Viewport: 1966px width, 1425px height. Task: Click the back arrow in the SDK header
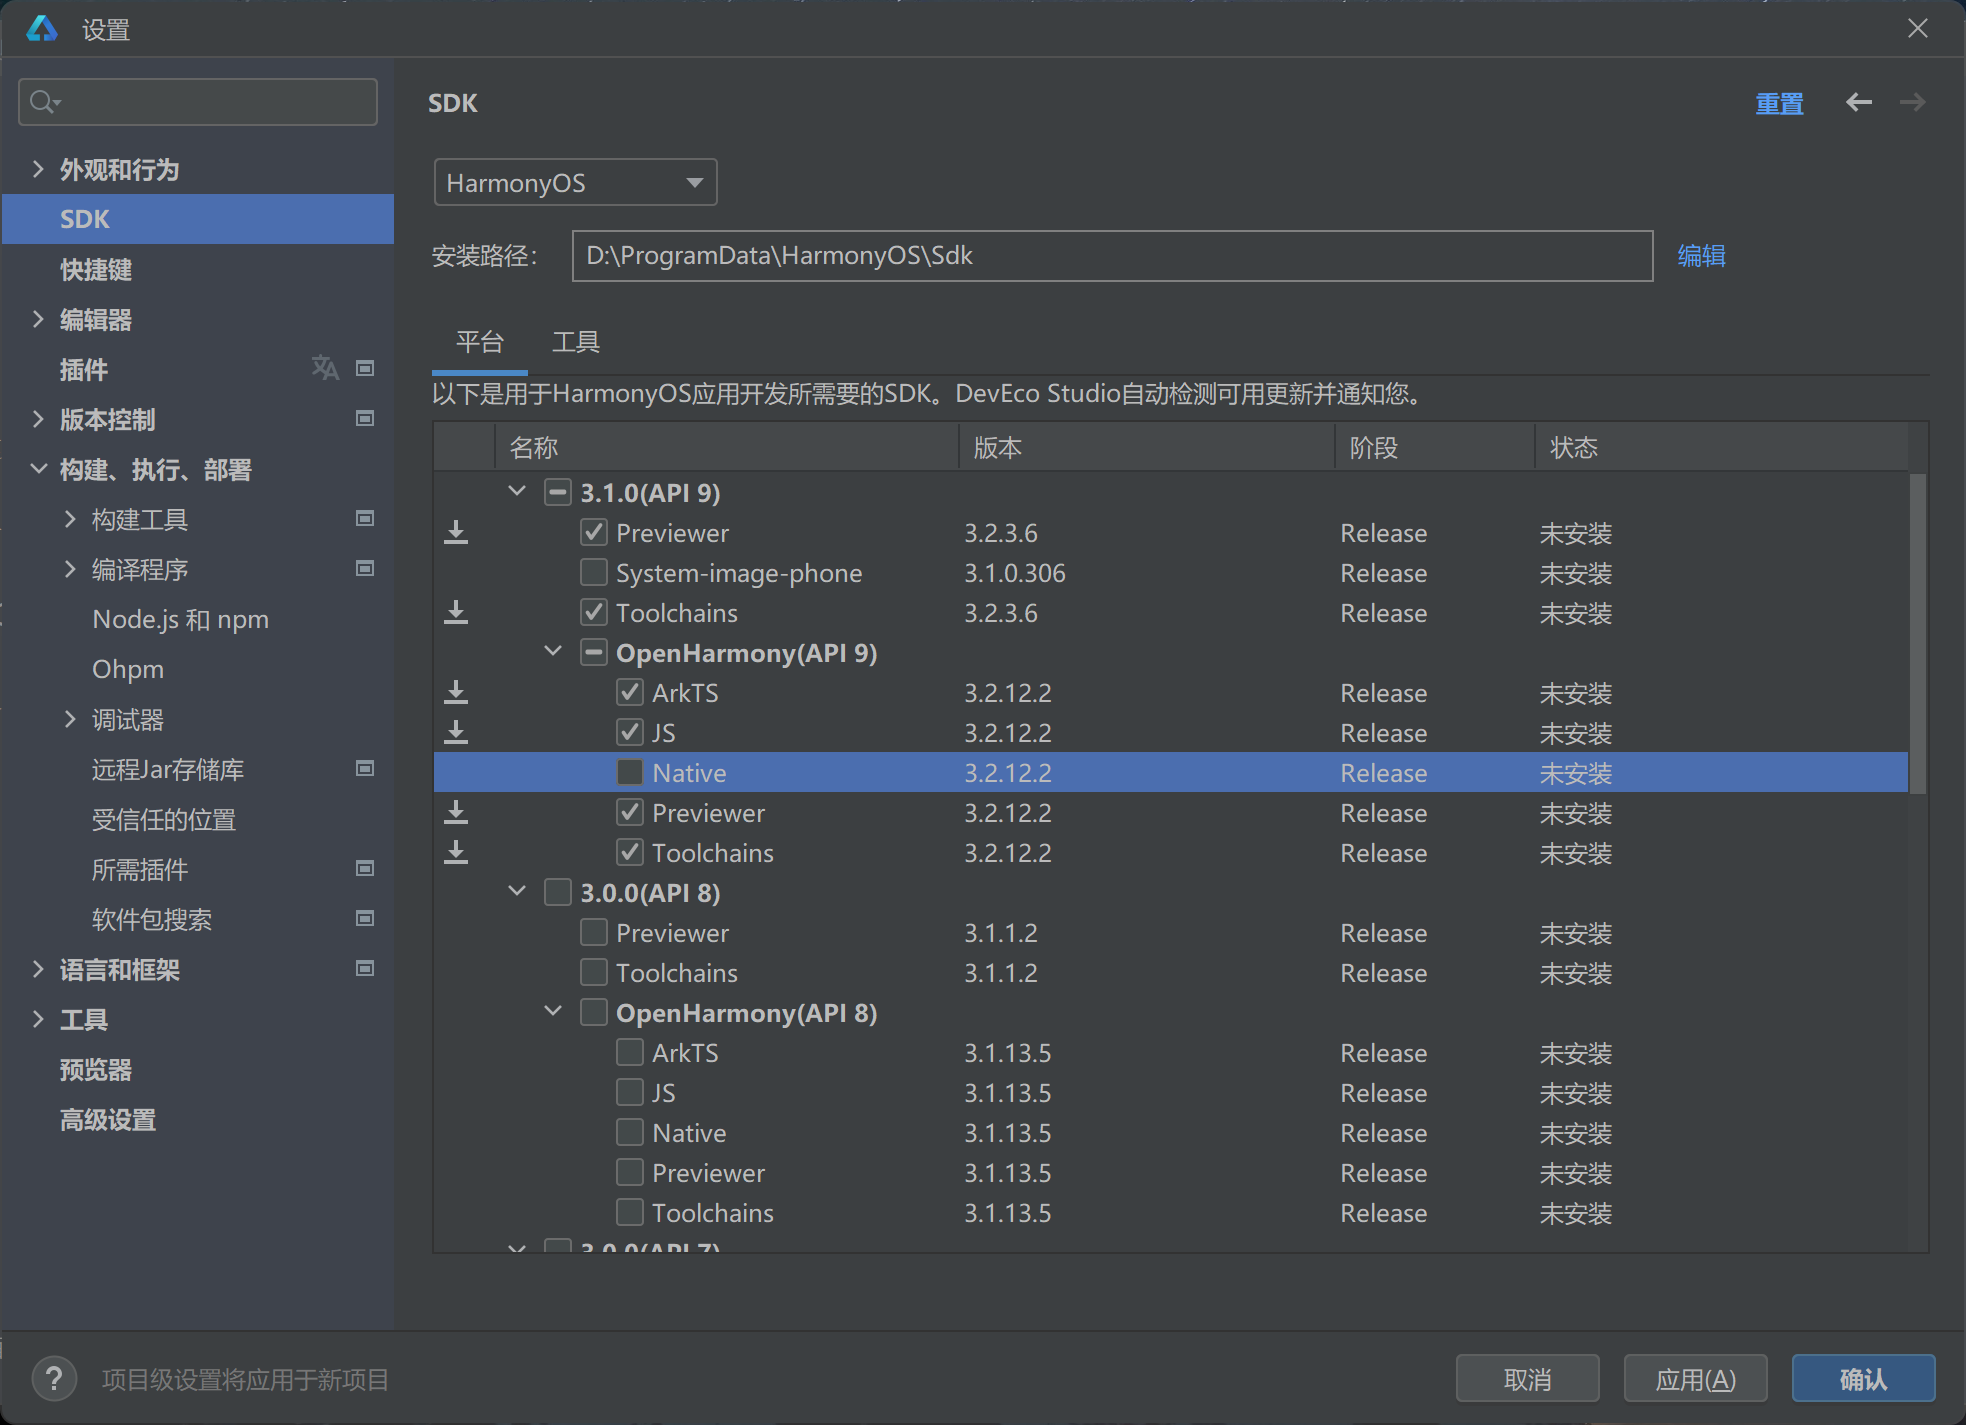1859,102
